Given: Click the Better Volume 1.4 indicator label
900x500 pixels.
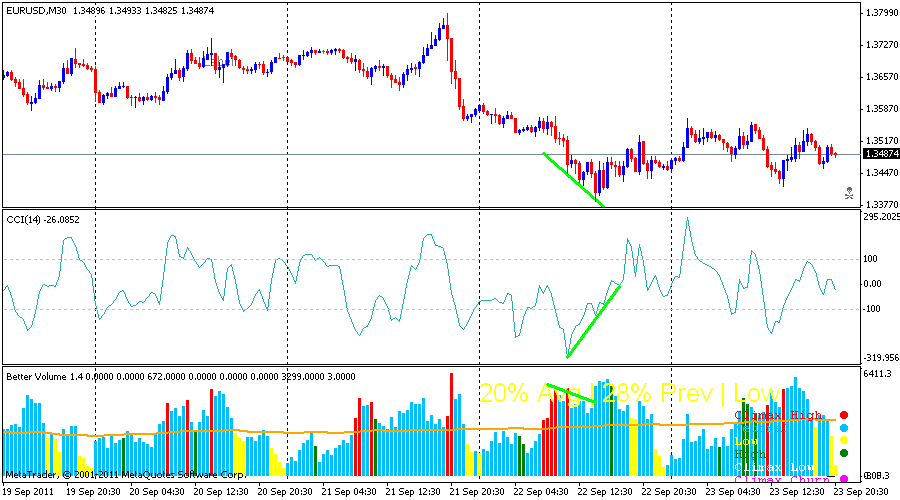Looking at the screenshot, I should [40, 377].
